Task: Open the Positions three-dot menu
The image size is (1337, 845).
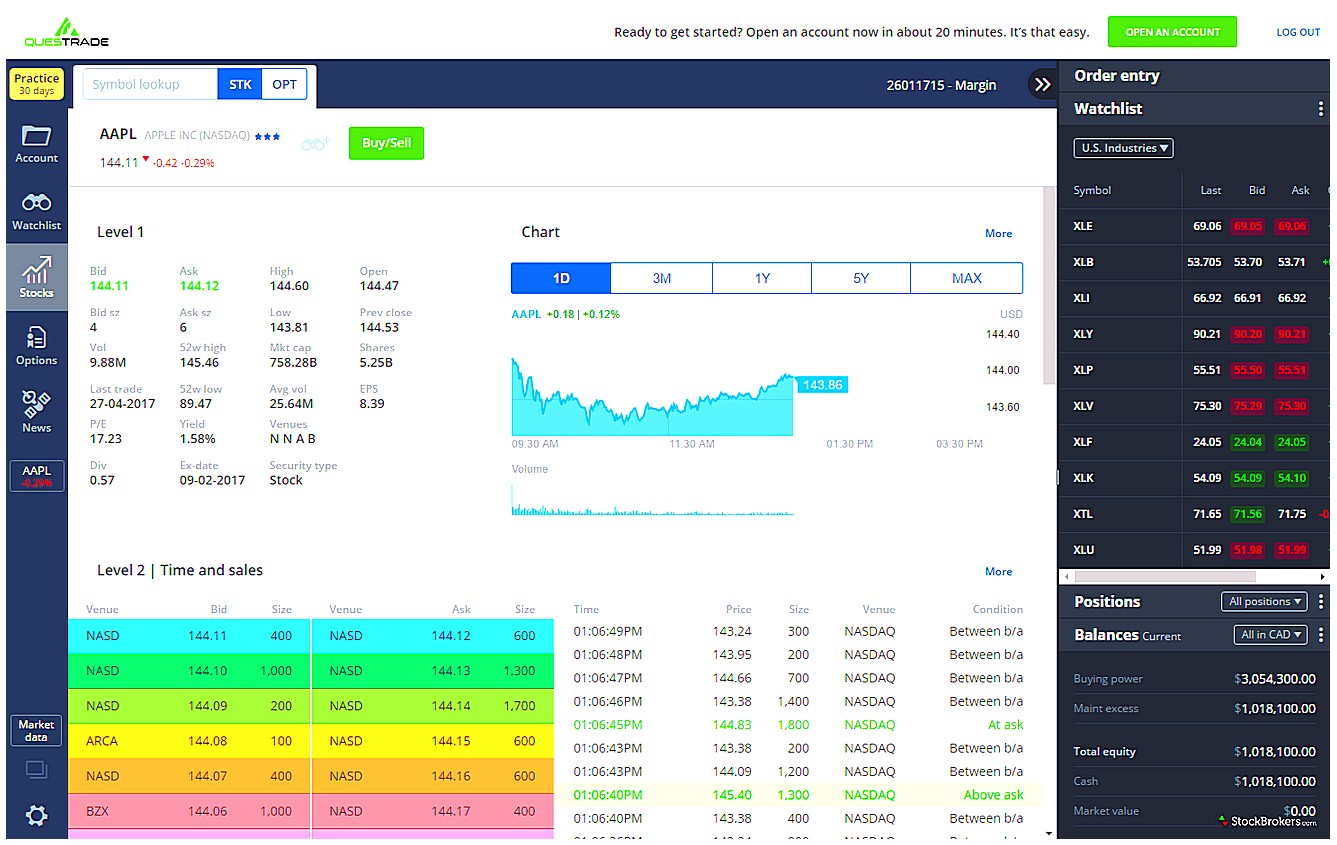Action: click(1321, 601)
